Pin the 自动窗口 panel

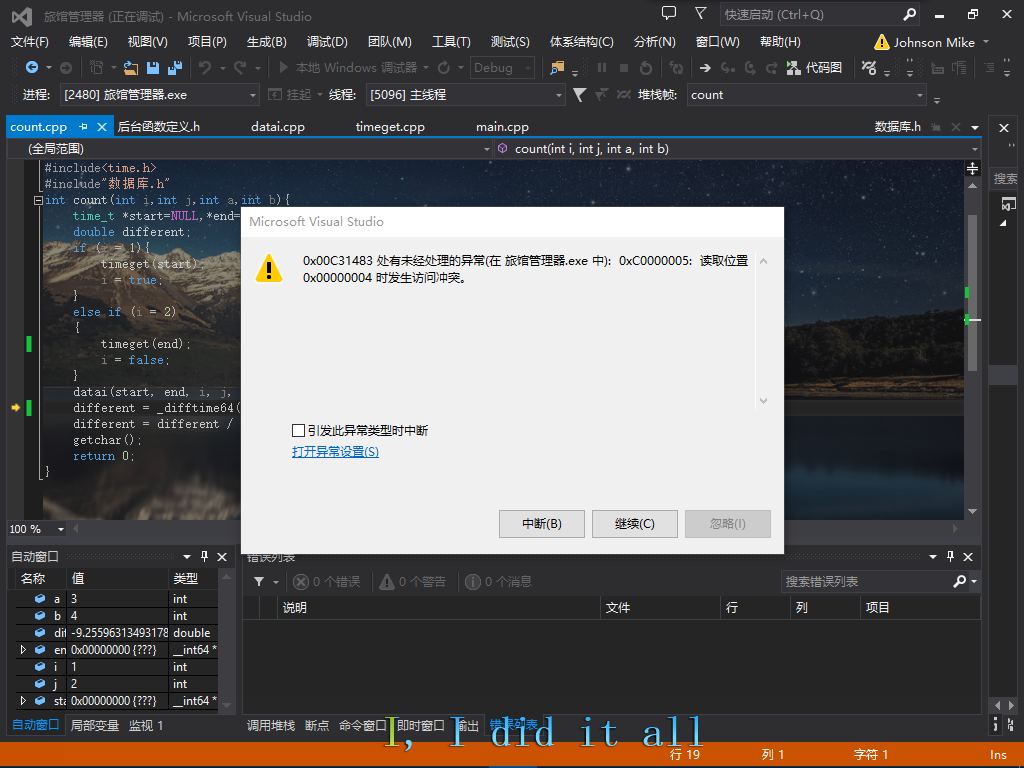pyautogui.click(x=204, y=556)
